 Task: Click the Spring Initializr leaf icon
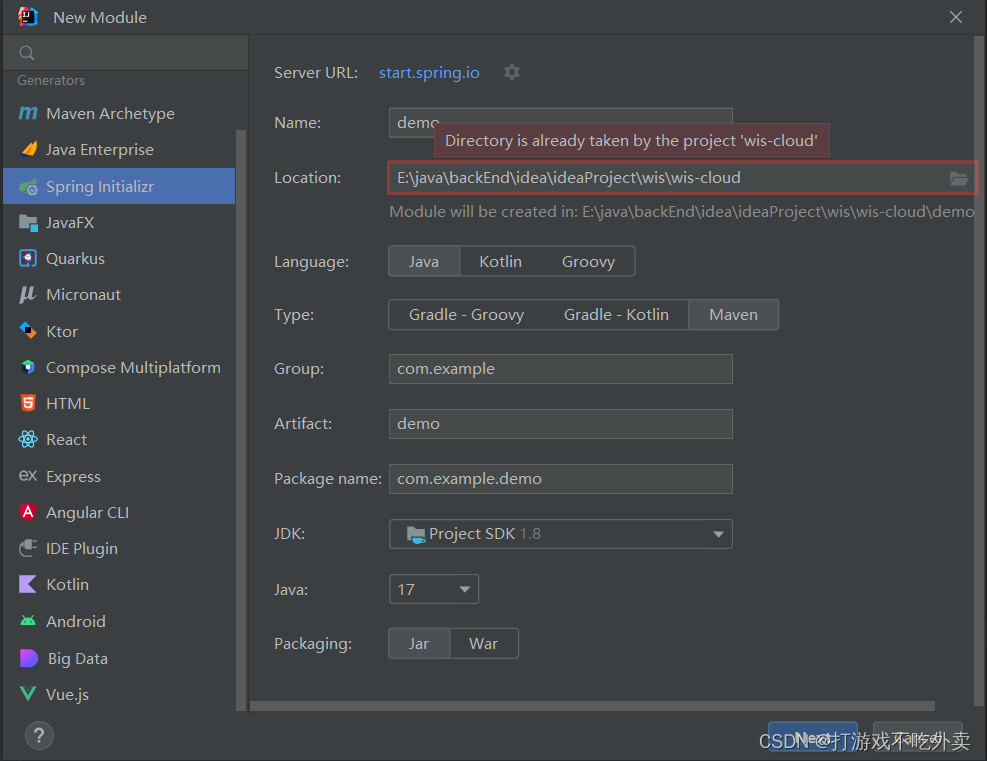[28, 186]
